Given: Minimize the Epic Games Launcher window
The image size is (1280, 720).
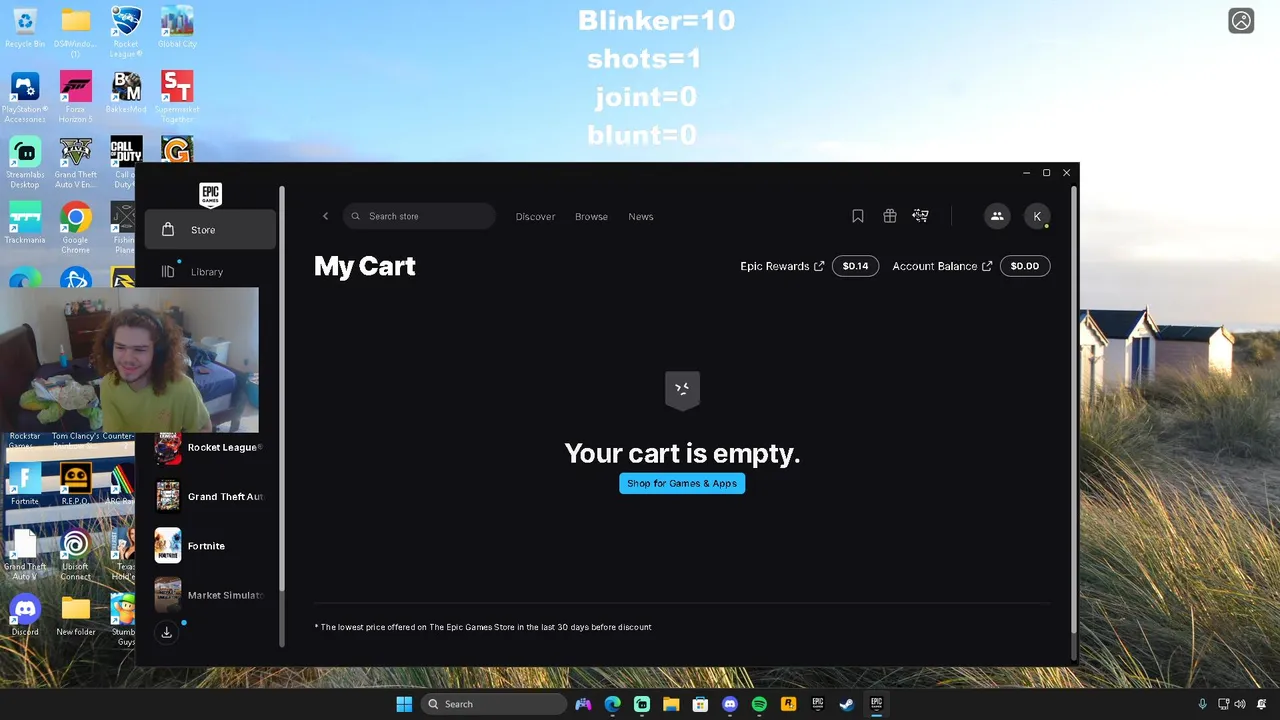Looking at the screenshot, I should pyautogui.click(x=1026, y=173).
